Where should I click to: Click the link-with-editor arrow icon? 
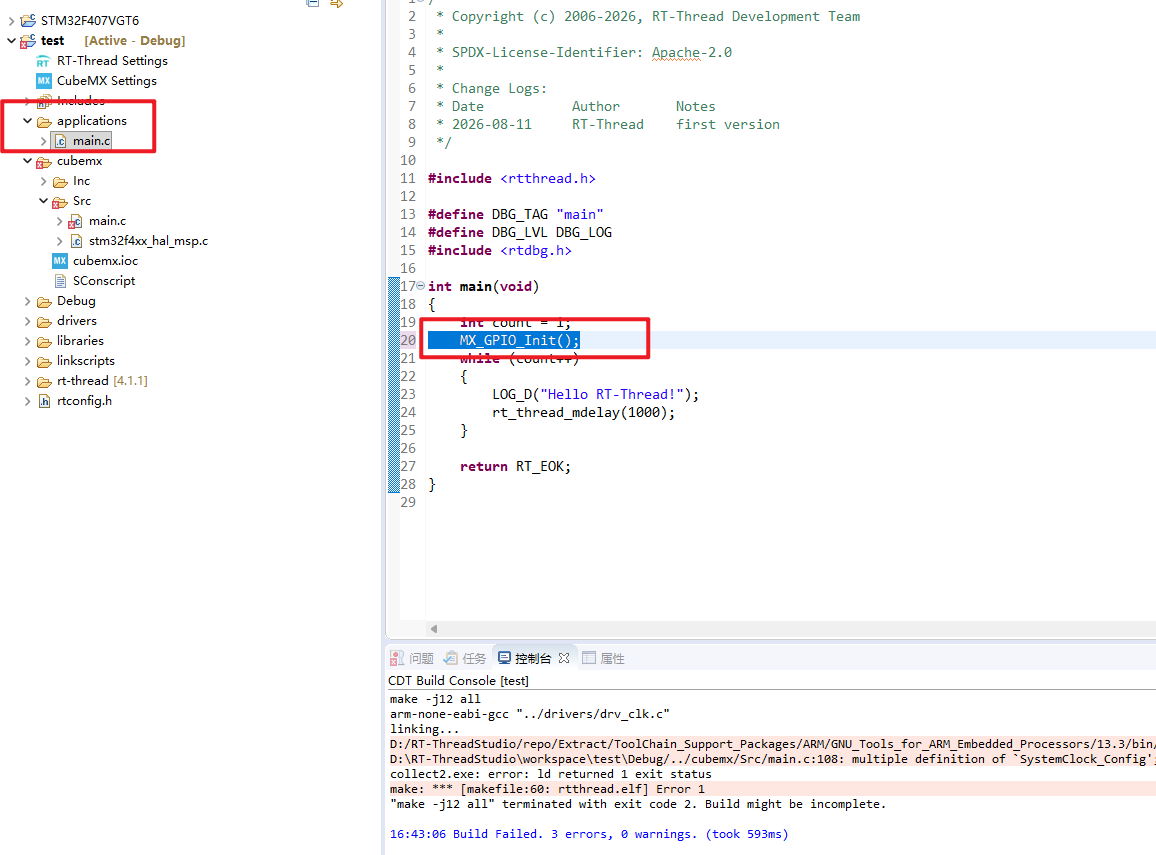[x=337, y=4]
